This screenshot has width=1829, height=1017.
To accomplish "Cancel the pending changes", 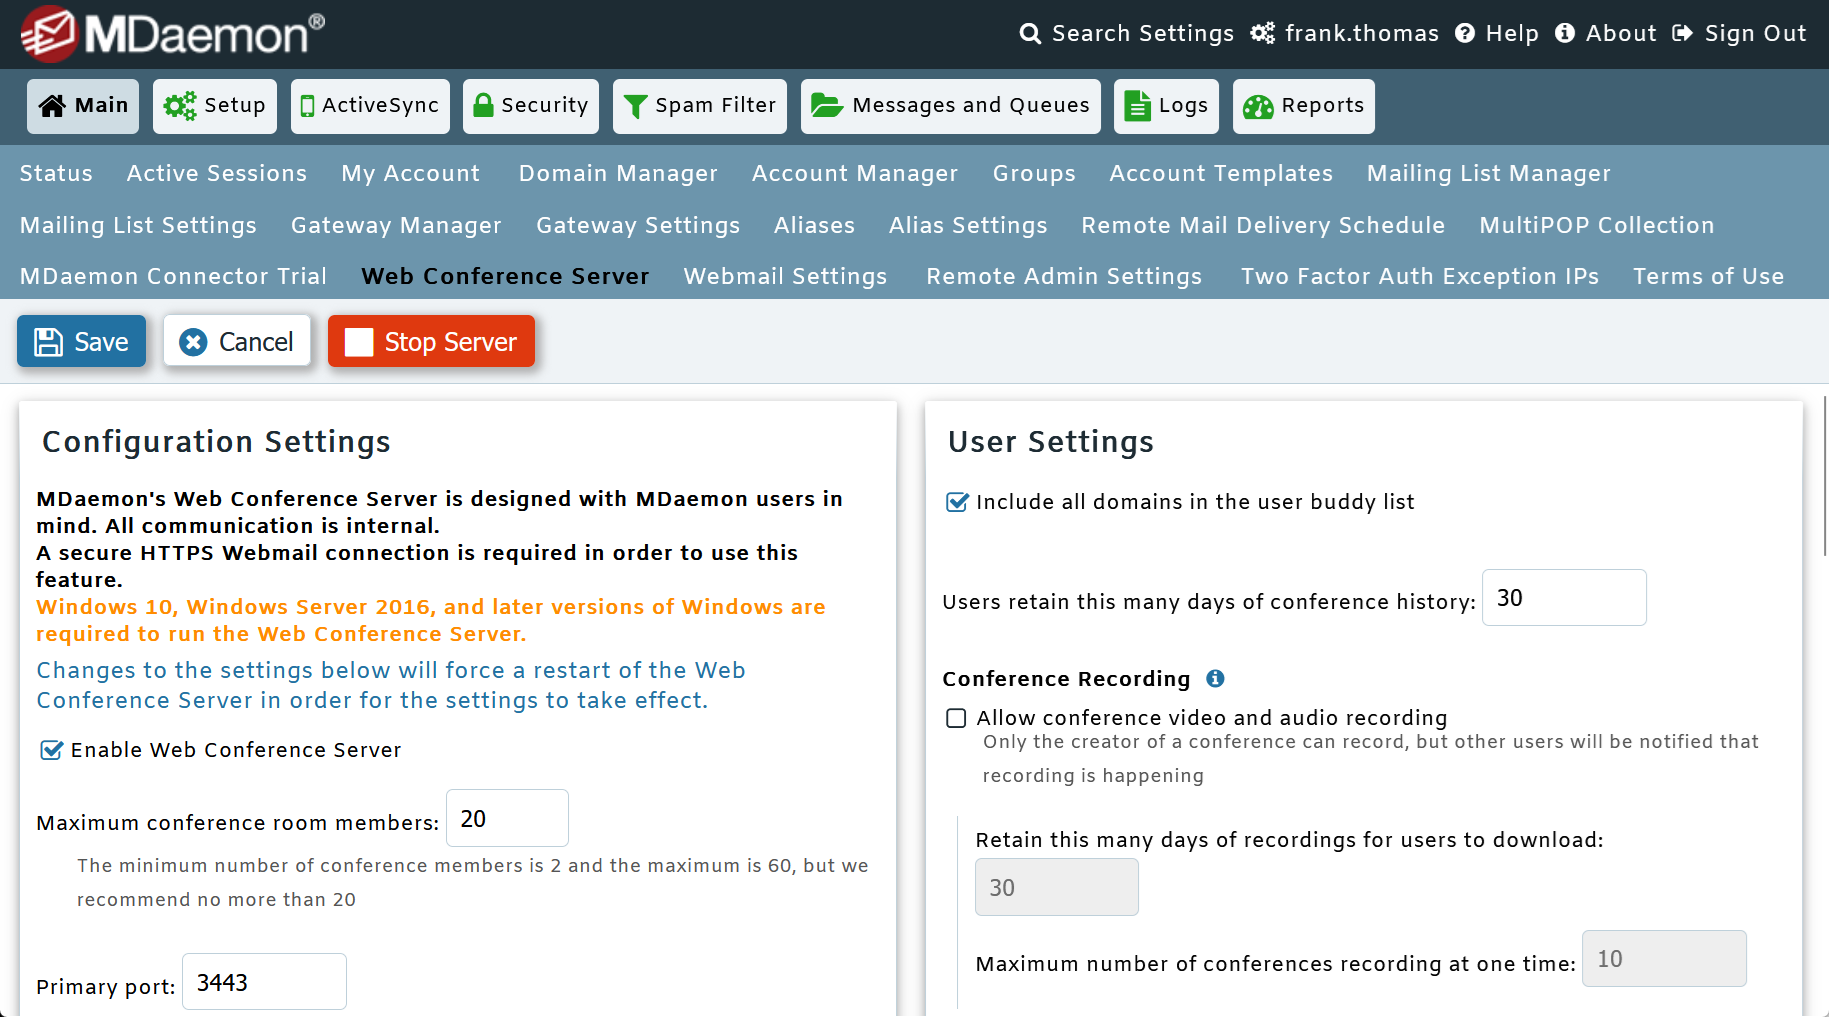I will pos(237,341).
